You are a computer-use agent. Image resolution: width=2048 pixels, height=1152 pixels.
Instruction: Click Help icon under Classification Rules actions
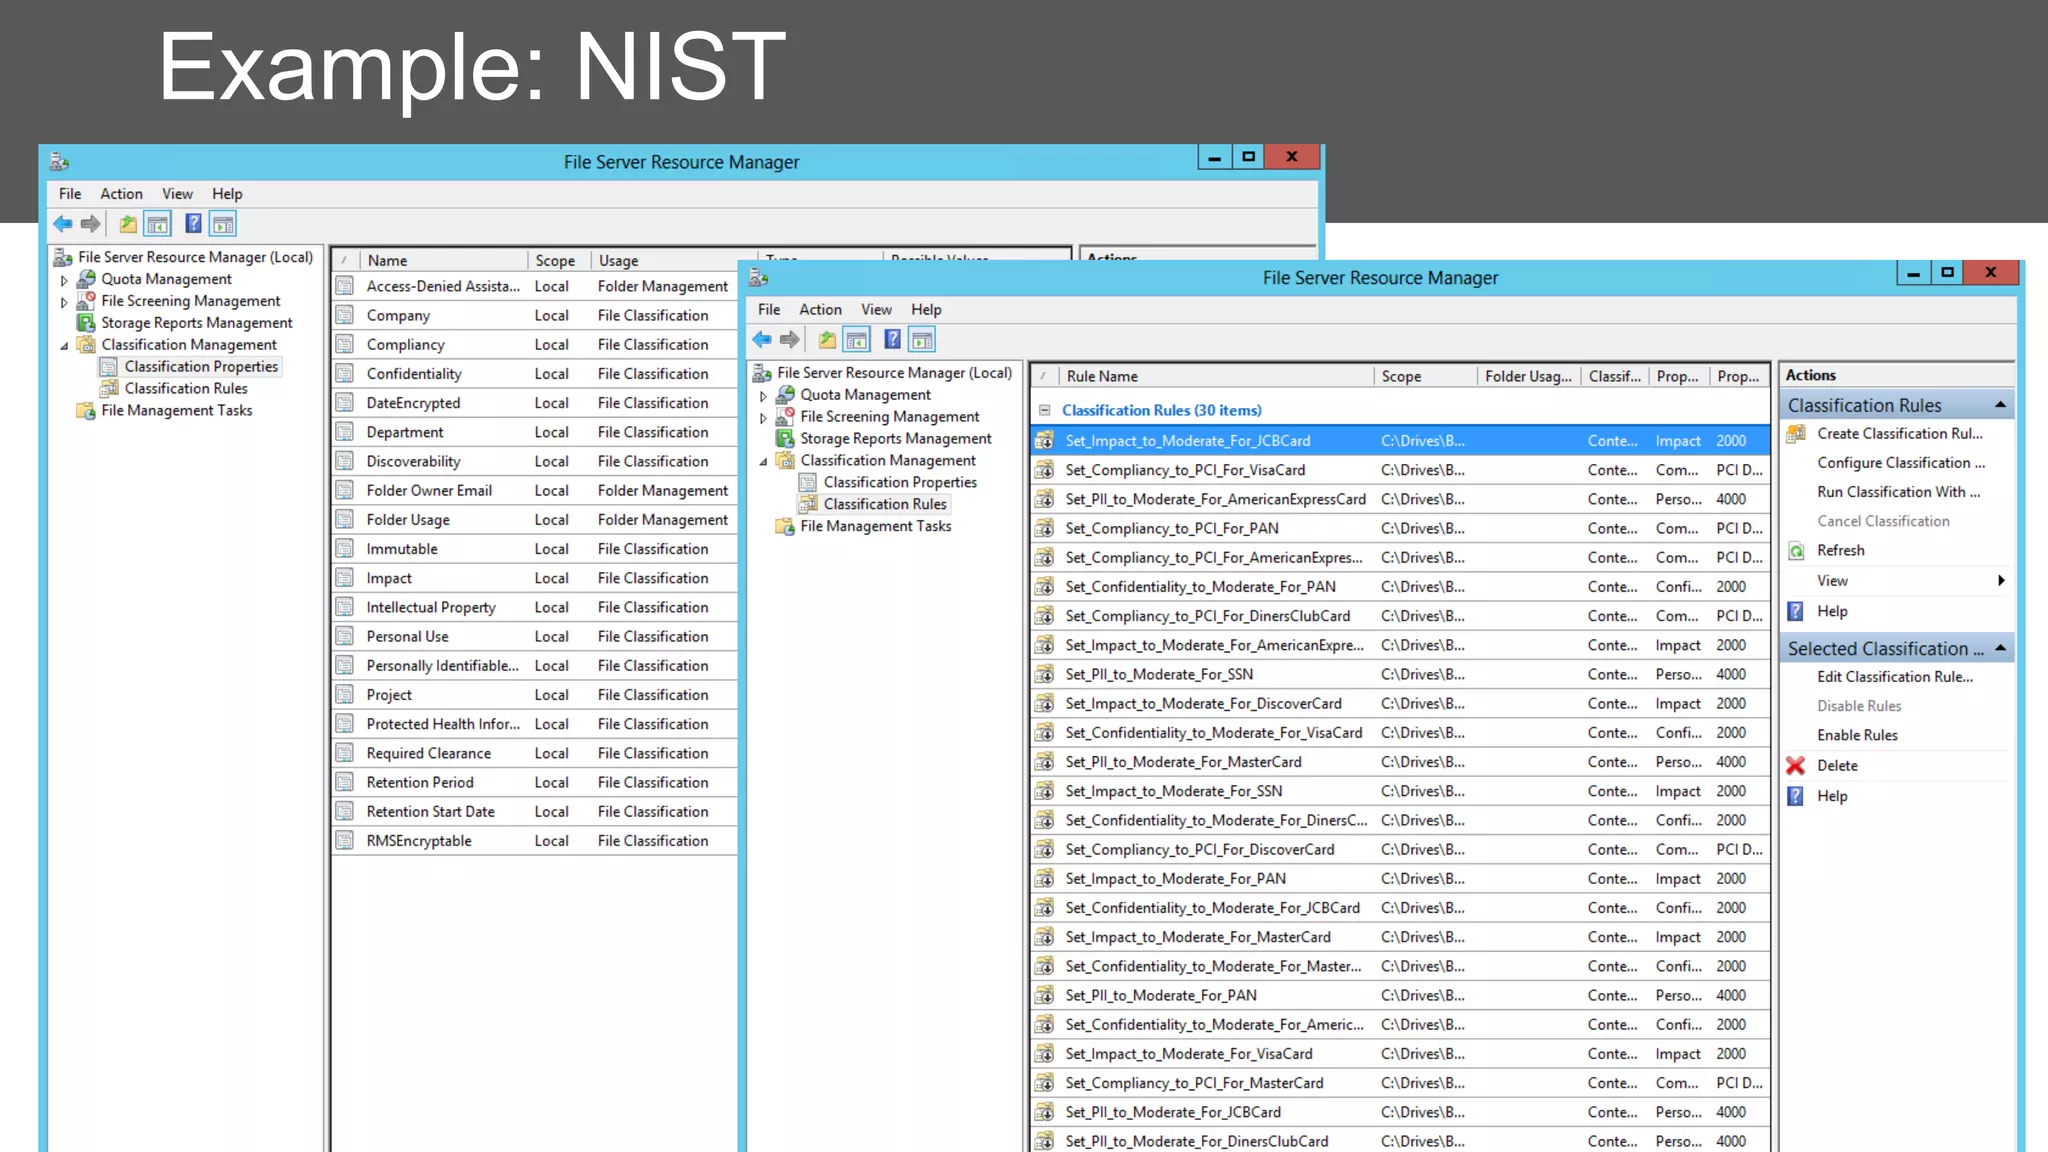[1796, 611]
